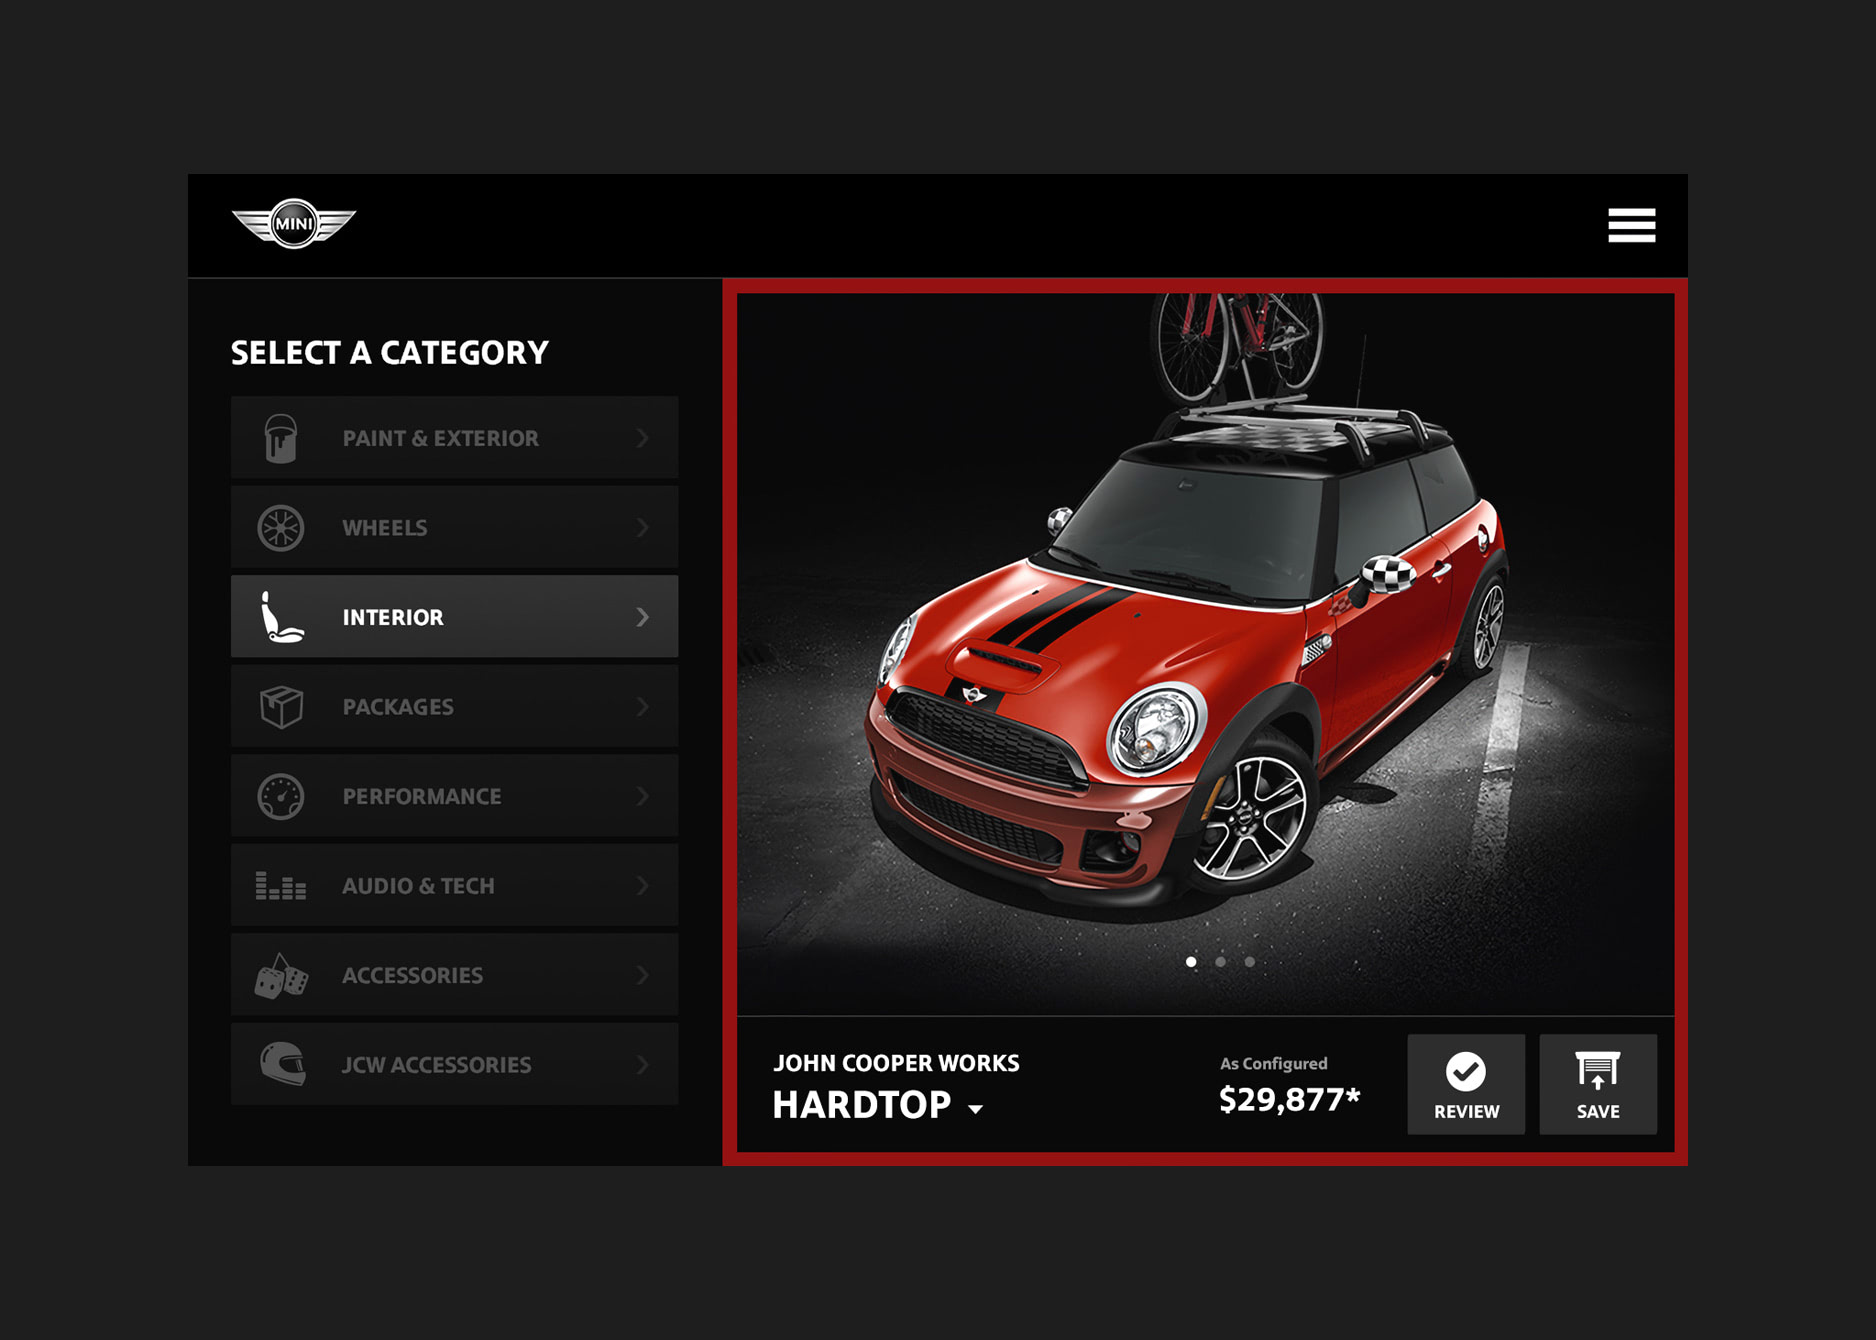Click the box package icon

click(281, 707)
